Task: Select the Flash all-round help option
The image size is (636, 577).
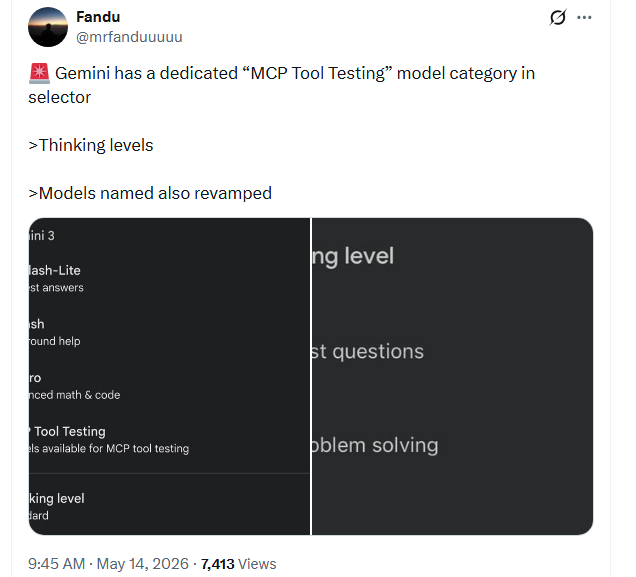Action: [x=54, y=332]
